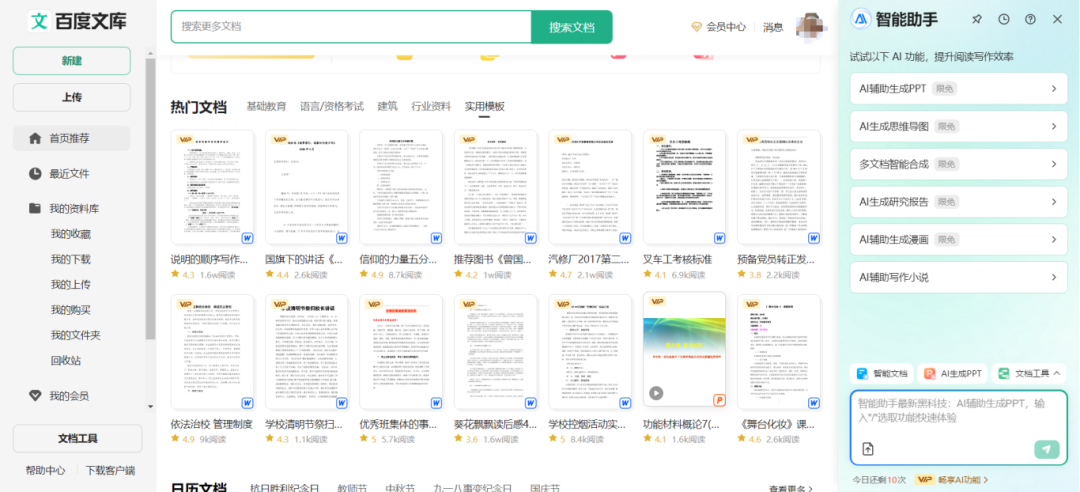Viewport: 1080px width, 492px height.
Task: Click the Baidu Wenku logo
Action: 78,21
